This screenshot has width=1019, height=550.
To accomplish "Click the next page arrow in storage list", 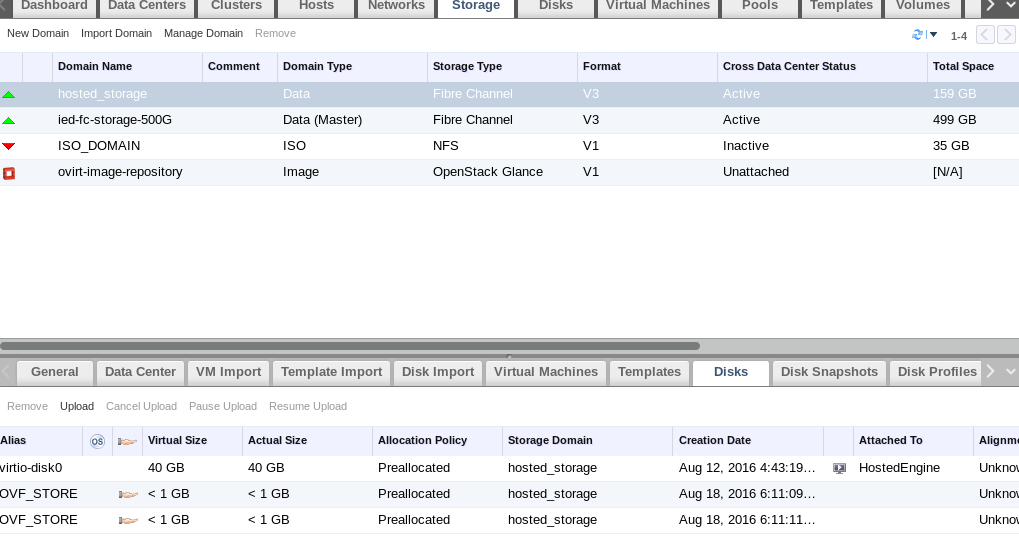I will pyautogui.click(x=1006, y=35).
